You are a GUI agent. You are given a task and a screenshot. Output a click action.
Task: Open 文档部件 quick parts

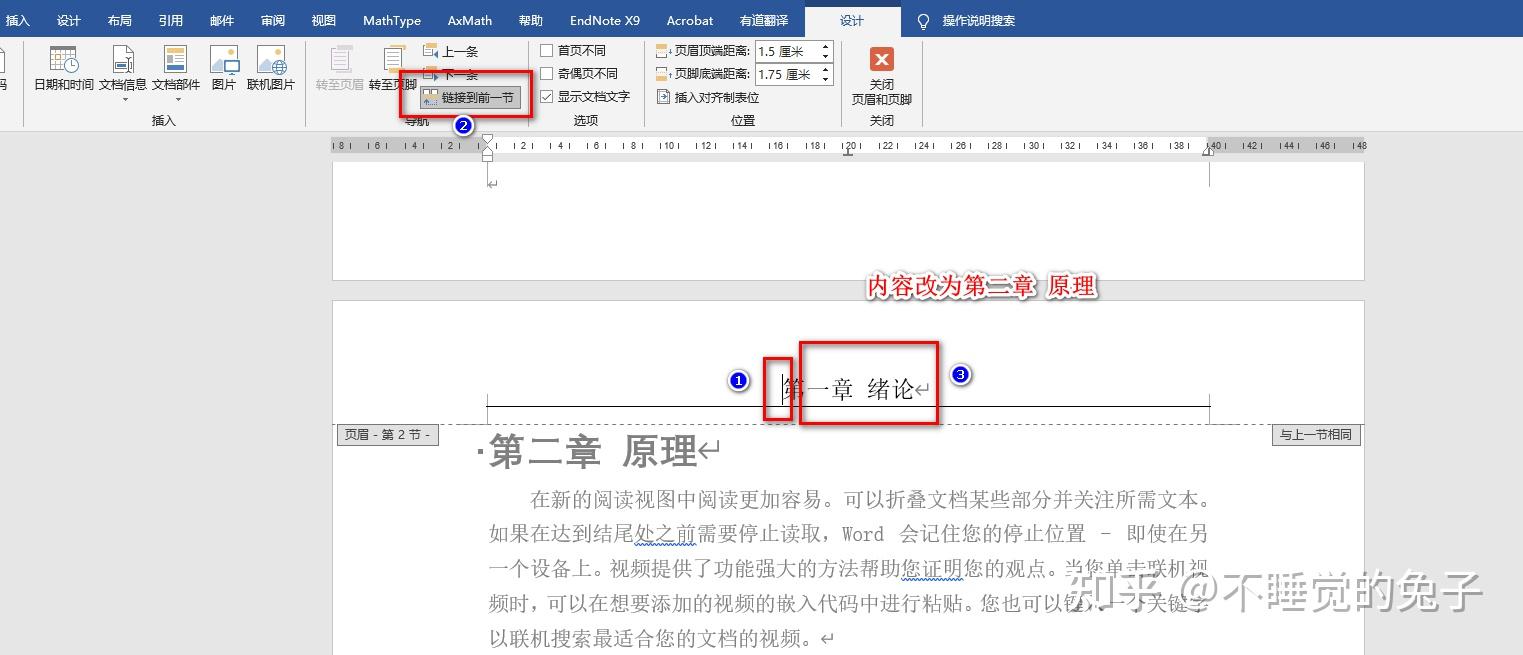coord(176,70)
